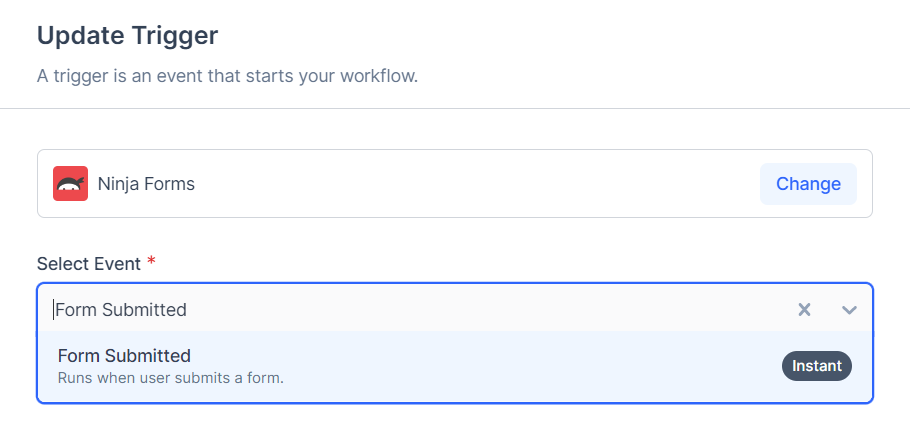This screenshot has height=427, width=910.
Task: Click the Ninja Forms logo icon
Action: 70,184
